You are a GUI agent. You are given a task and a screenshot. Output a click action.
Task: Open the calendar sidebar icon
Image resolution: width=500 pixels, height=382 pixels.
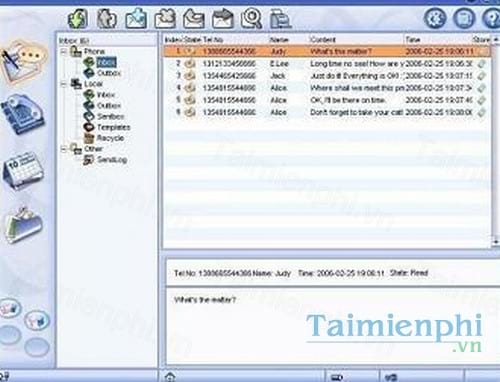(23, 170)
